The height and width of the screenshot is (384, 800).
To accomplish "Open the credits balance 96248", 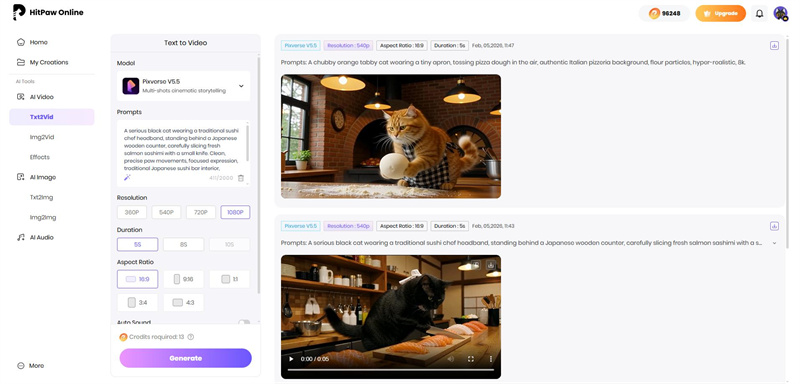I will coord(664,13).
